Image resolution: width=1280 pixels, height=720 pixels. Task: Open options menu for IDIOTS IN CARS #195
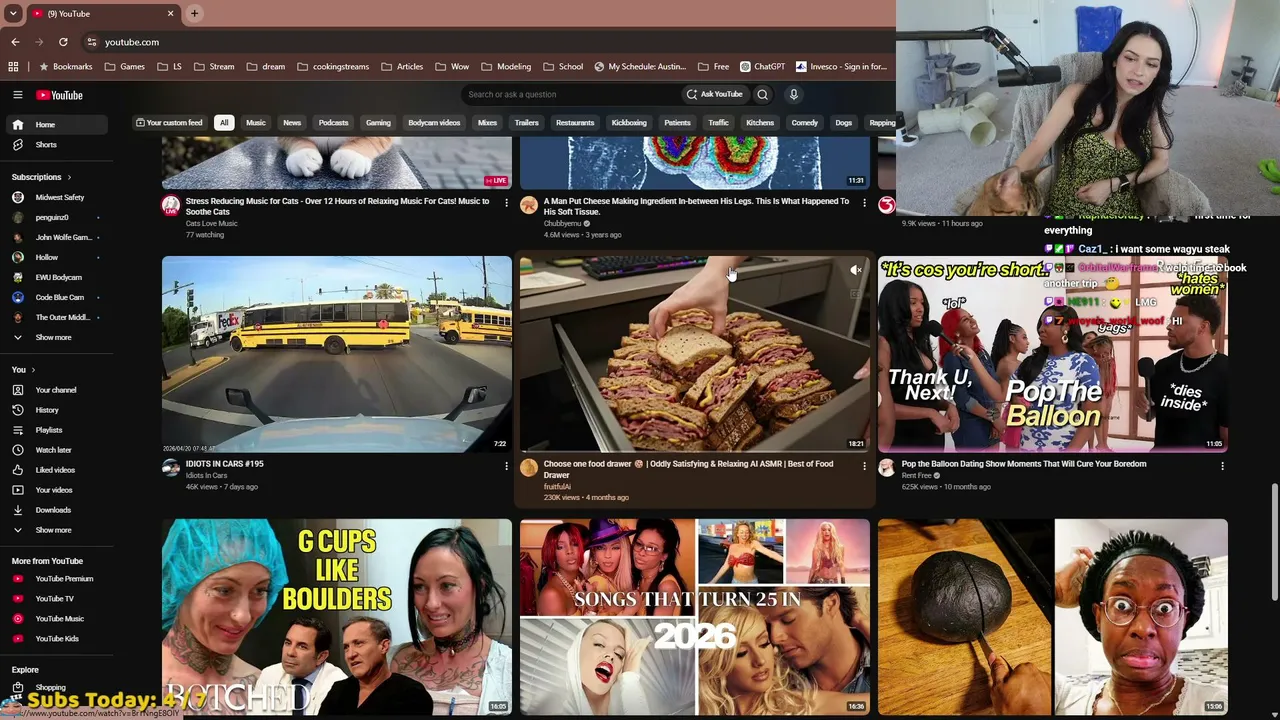(506, 466)
